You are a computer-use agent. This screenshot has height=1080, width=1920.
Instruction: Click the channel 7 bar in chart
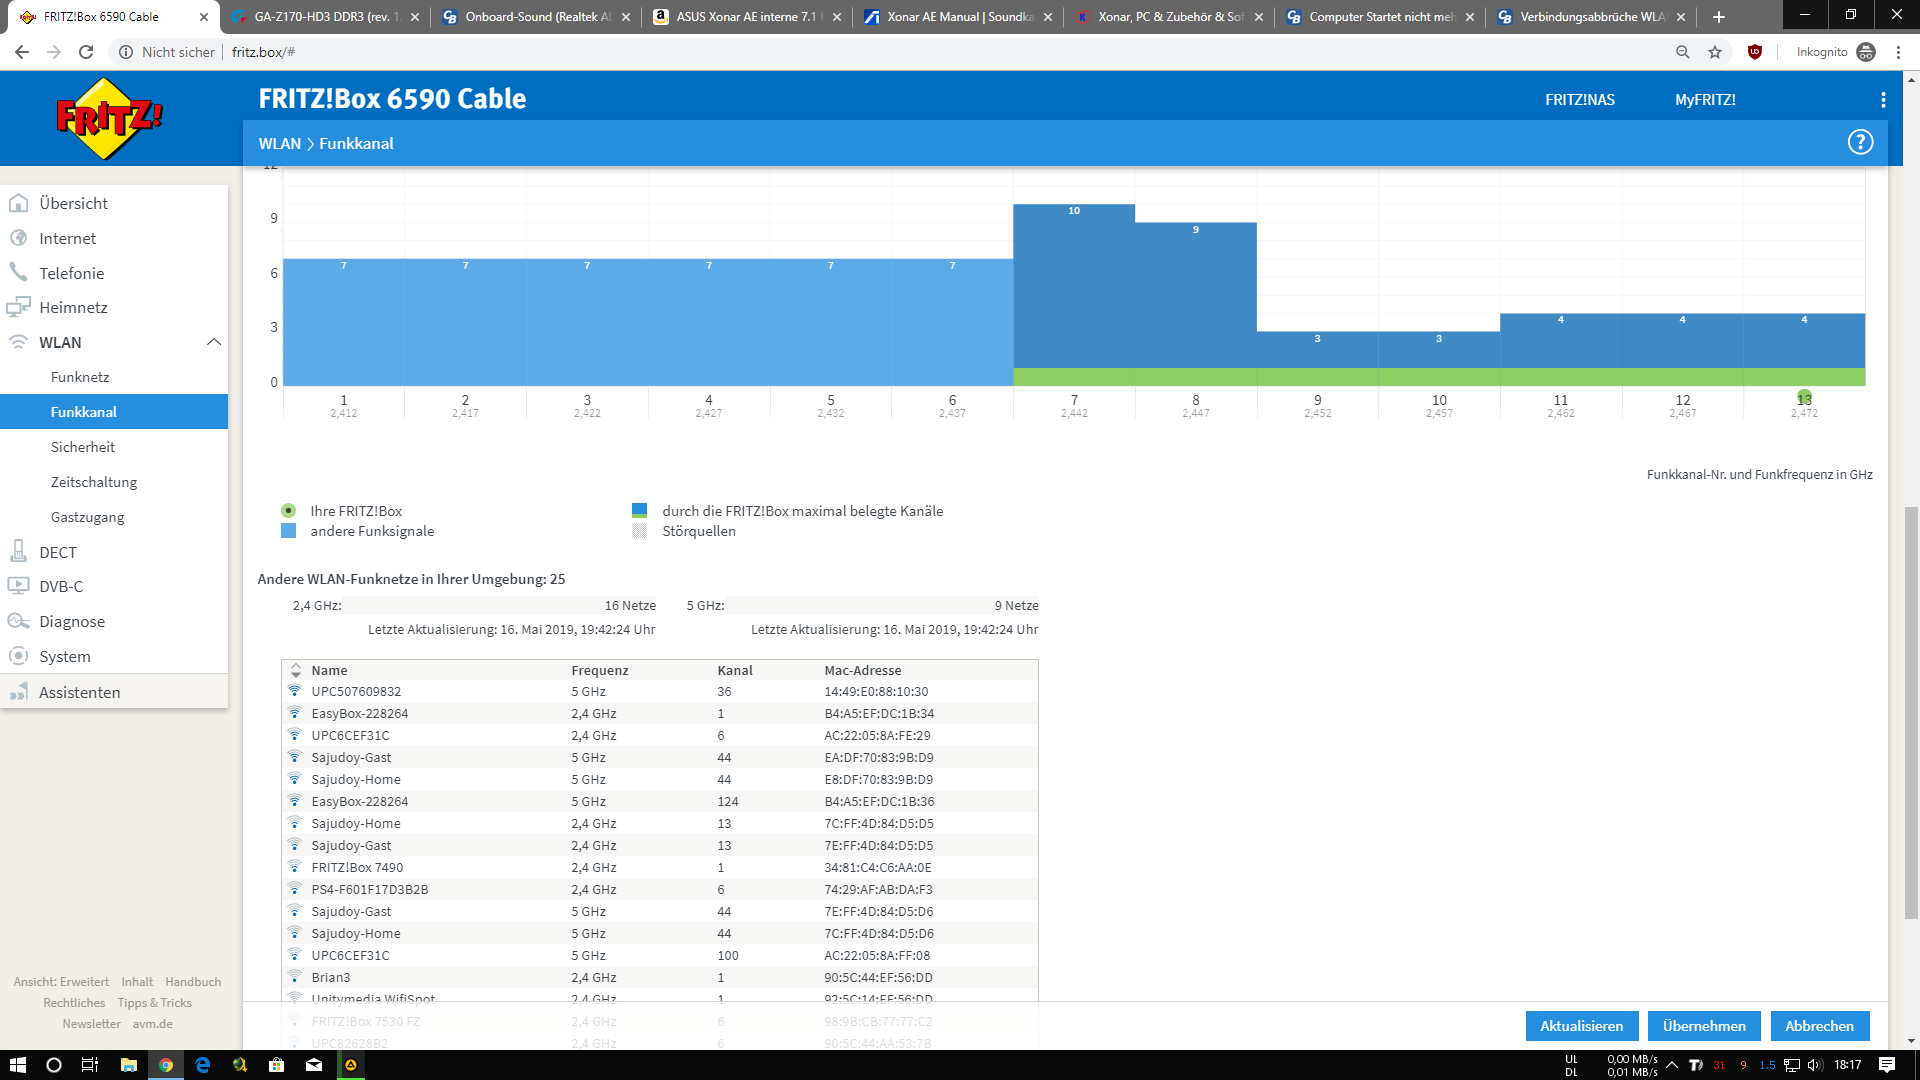coord(1074,295)
